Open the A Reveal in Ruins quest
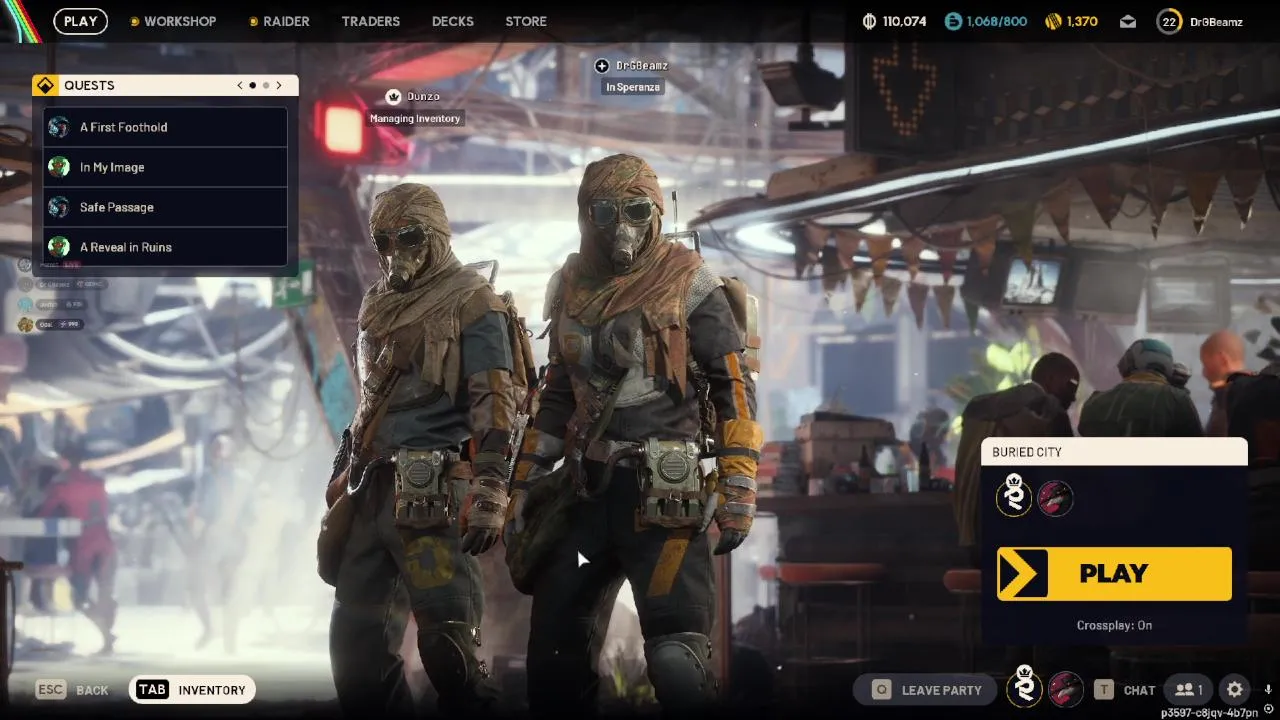The height and width of the screenshot is (720, 1280). [x=166, y=247]
